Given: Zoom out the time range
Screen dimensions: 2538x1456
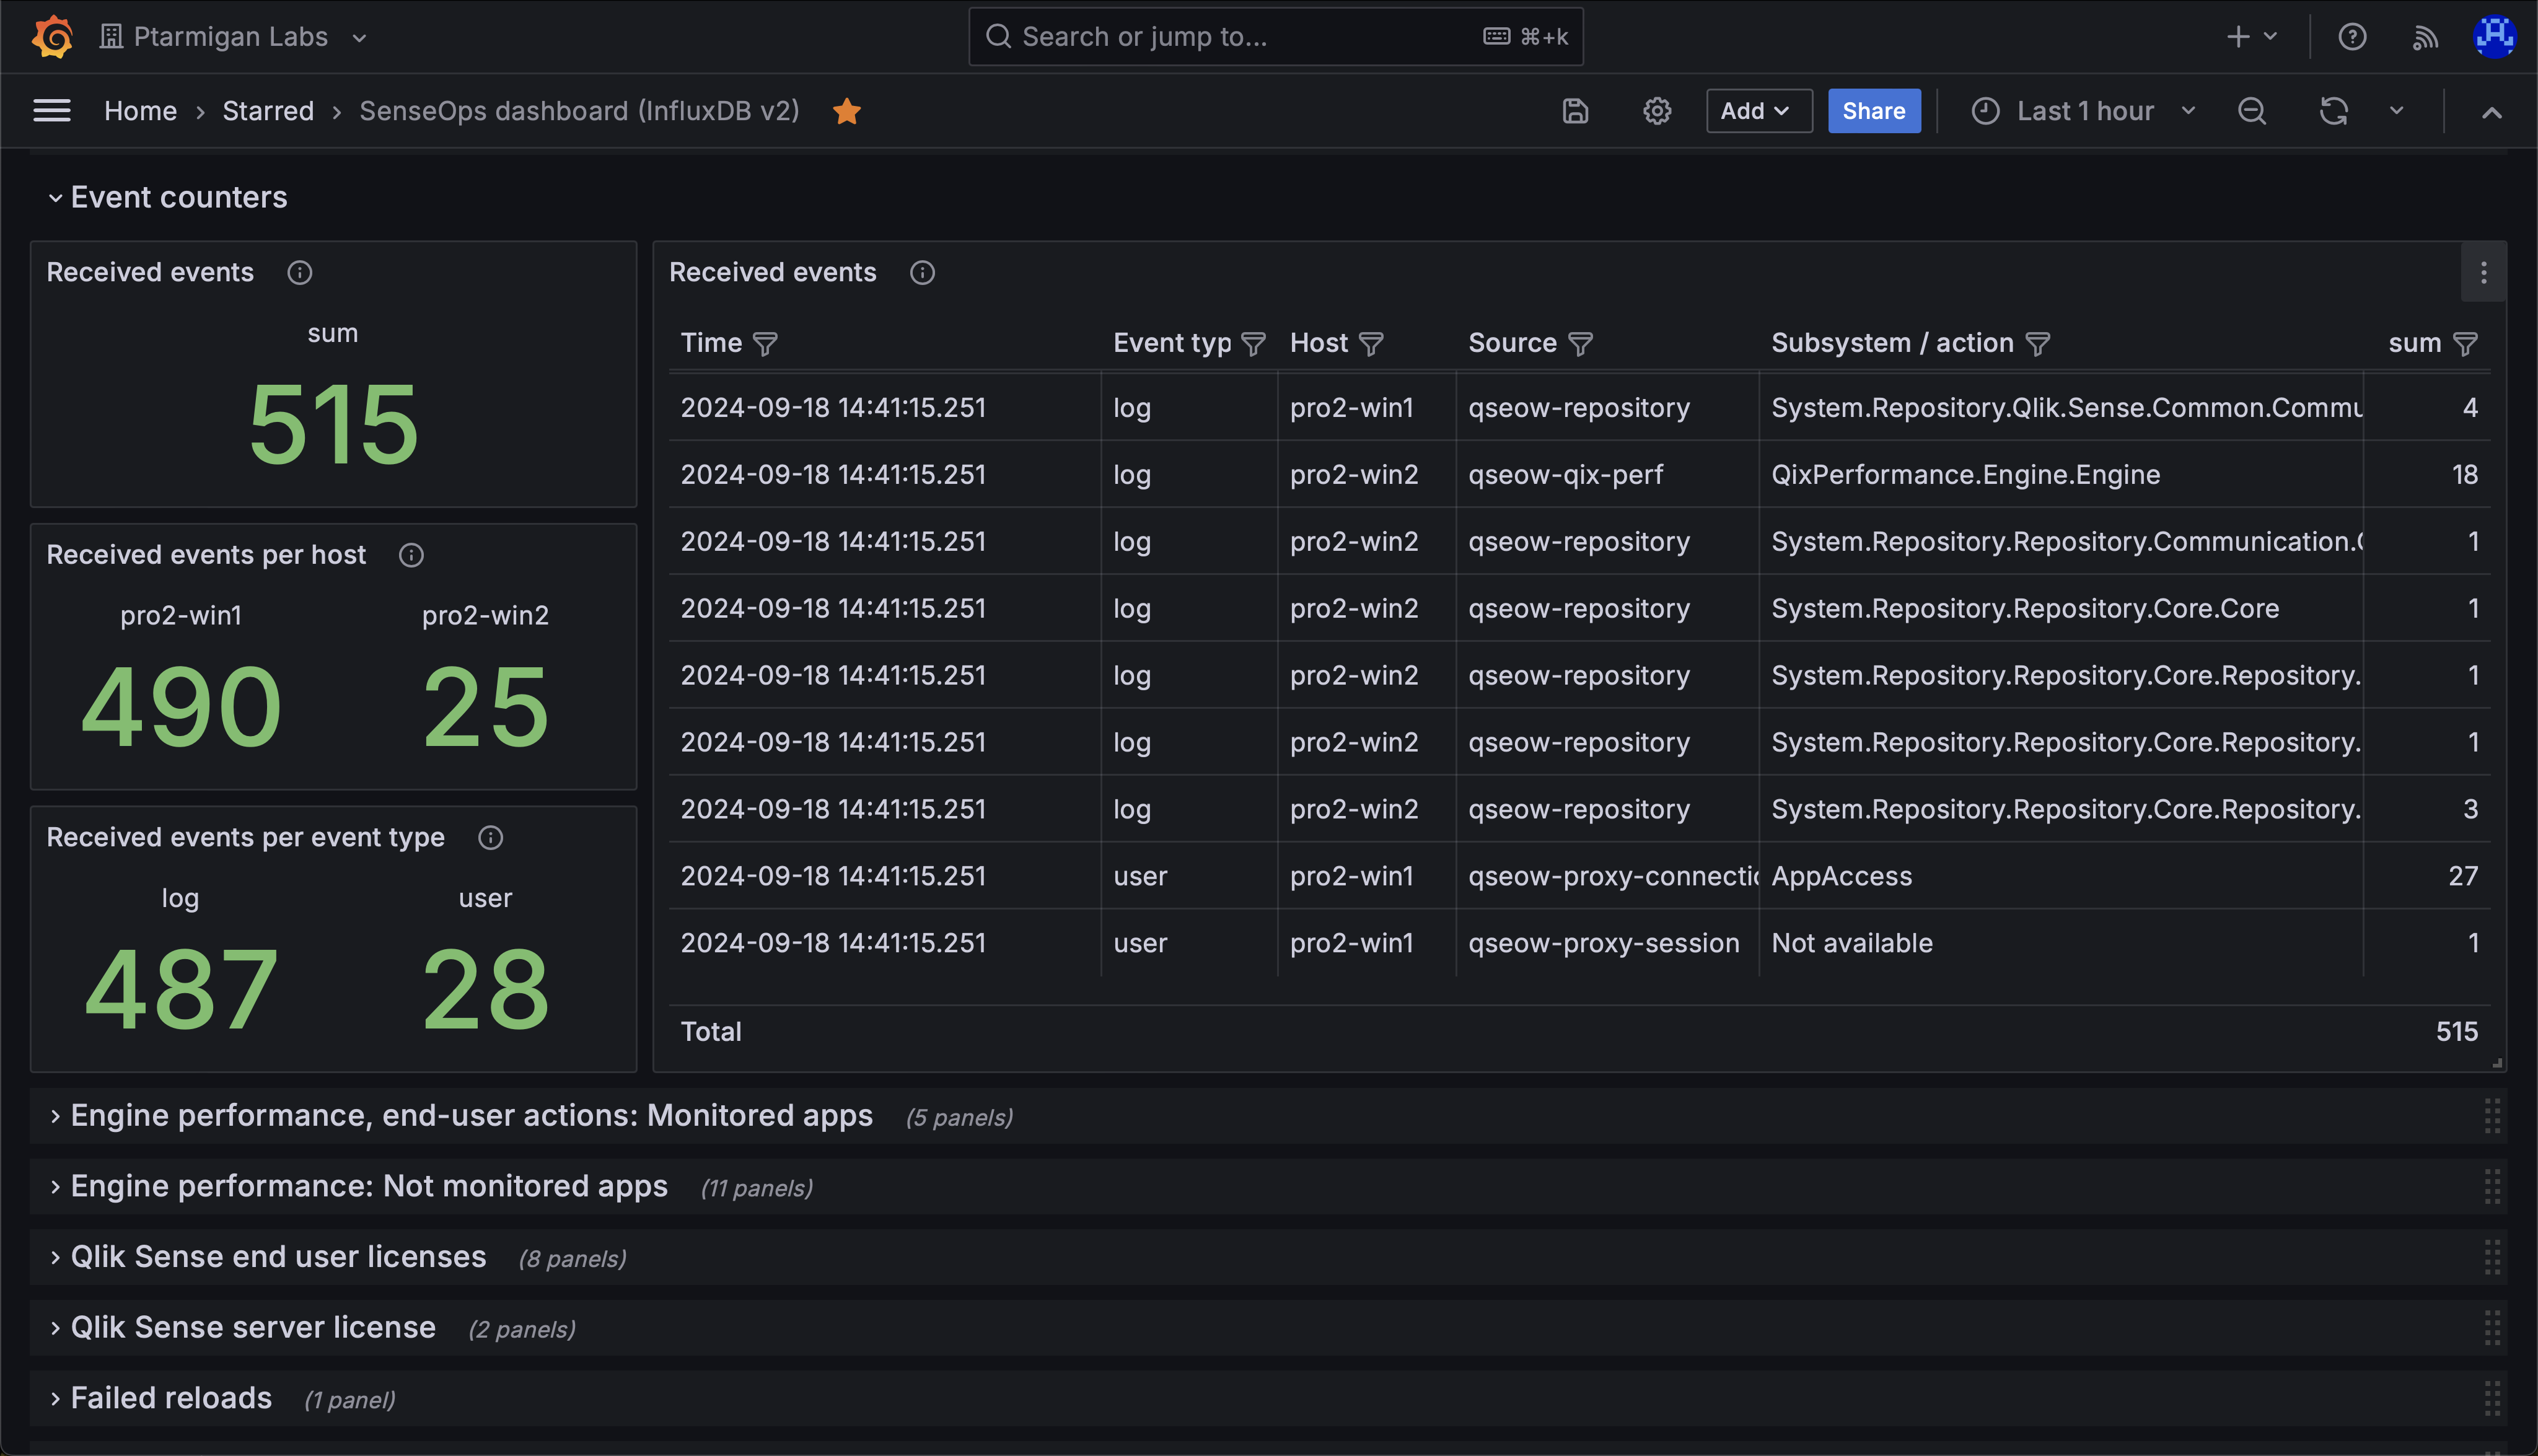Looking at the screenshot, I should (x=2251, y=111).
